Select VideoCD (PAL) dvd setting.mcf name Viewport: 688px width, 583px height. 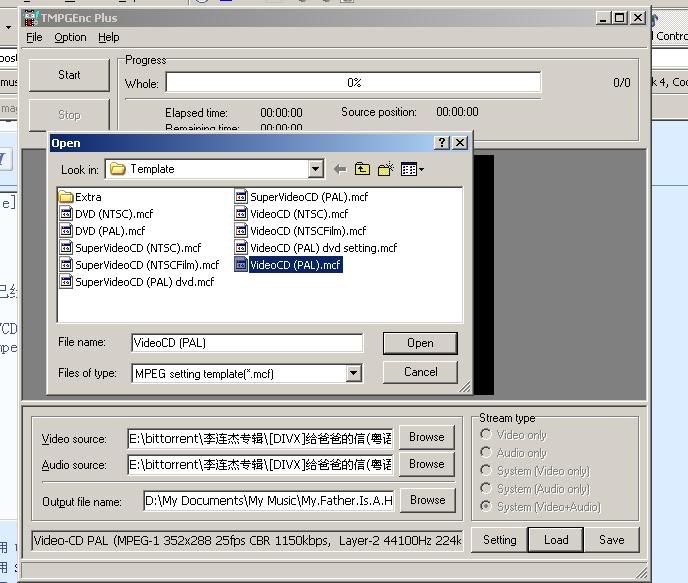pyautogui.click(x=323, y=248)
